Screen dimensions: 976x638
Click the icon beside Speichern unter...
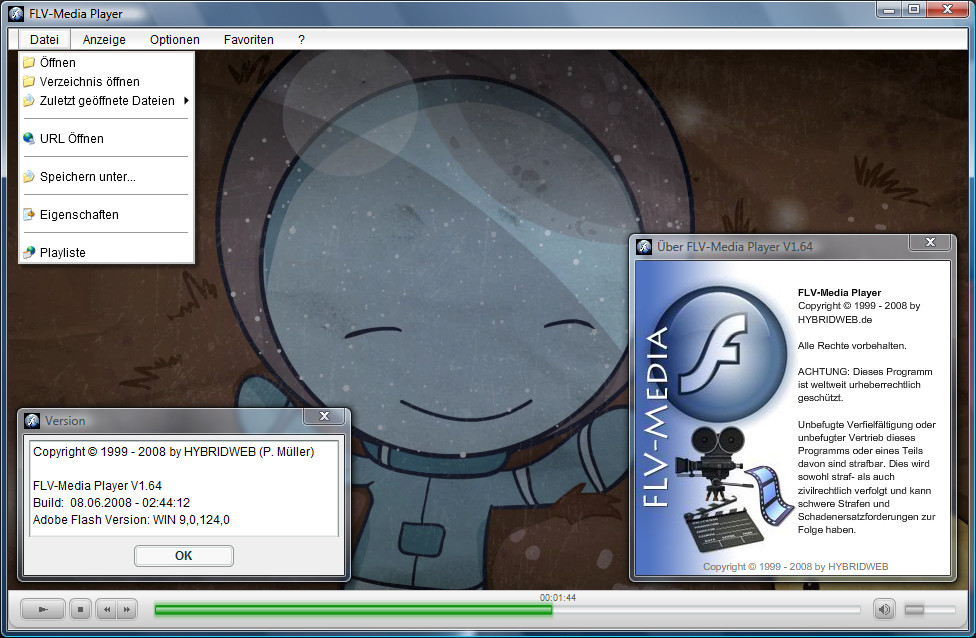[x=29, y=177]
